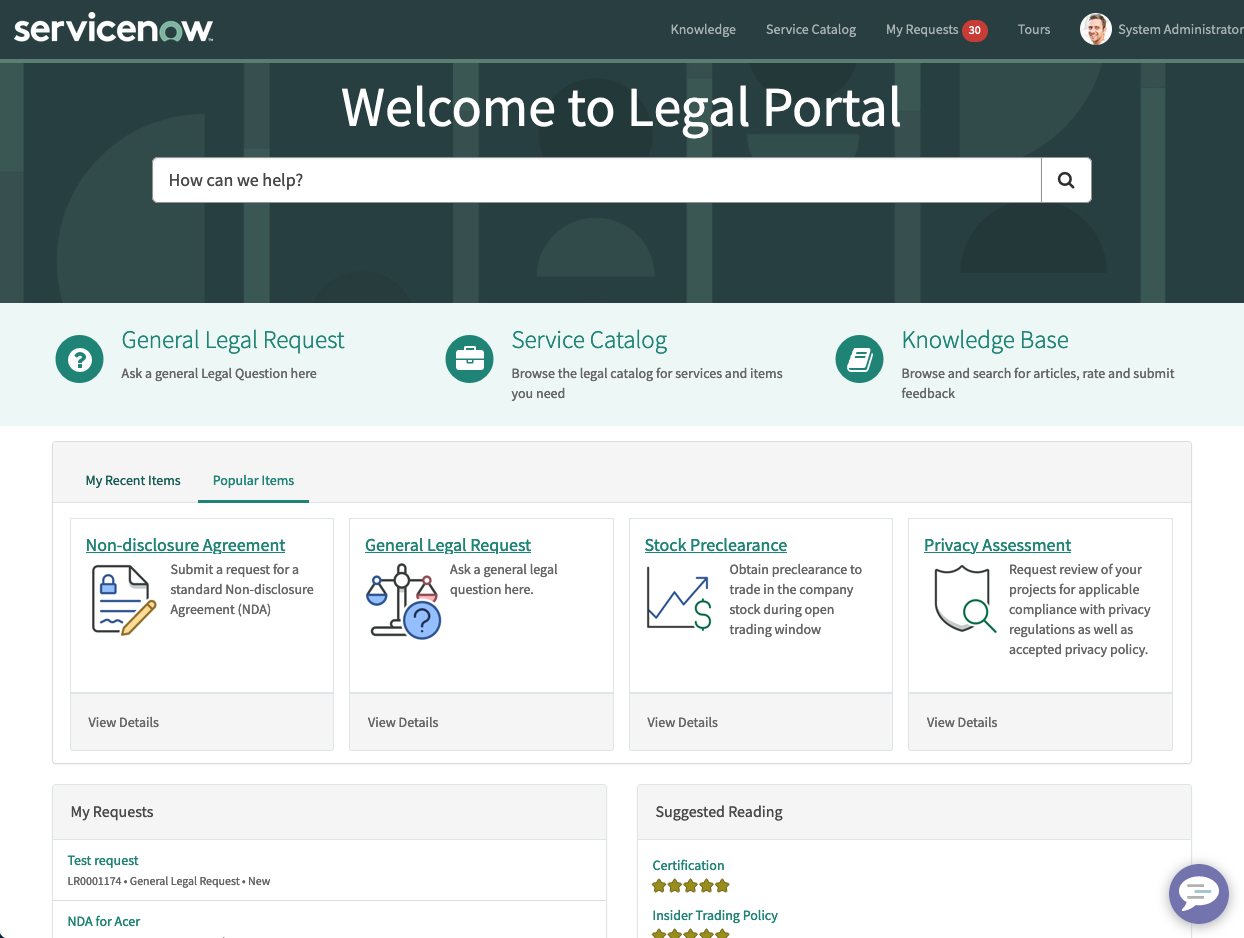Click the Knowledge Base book icon
Image resolution: width=1244 pixels, height=938 pixels.
click(860, 359)
